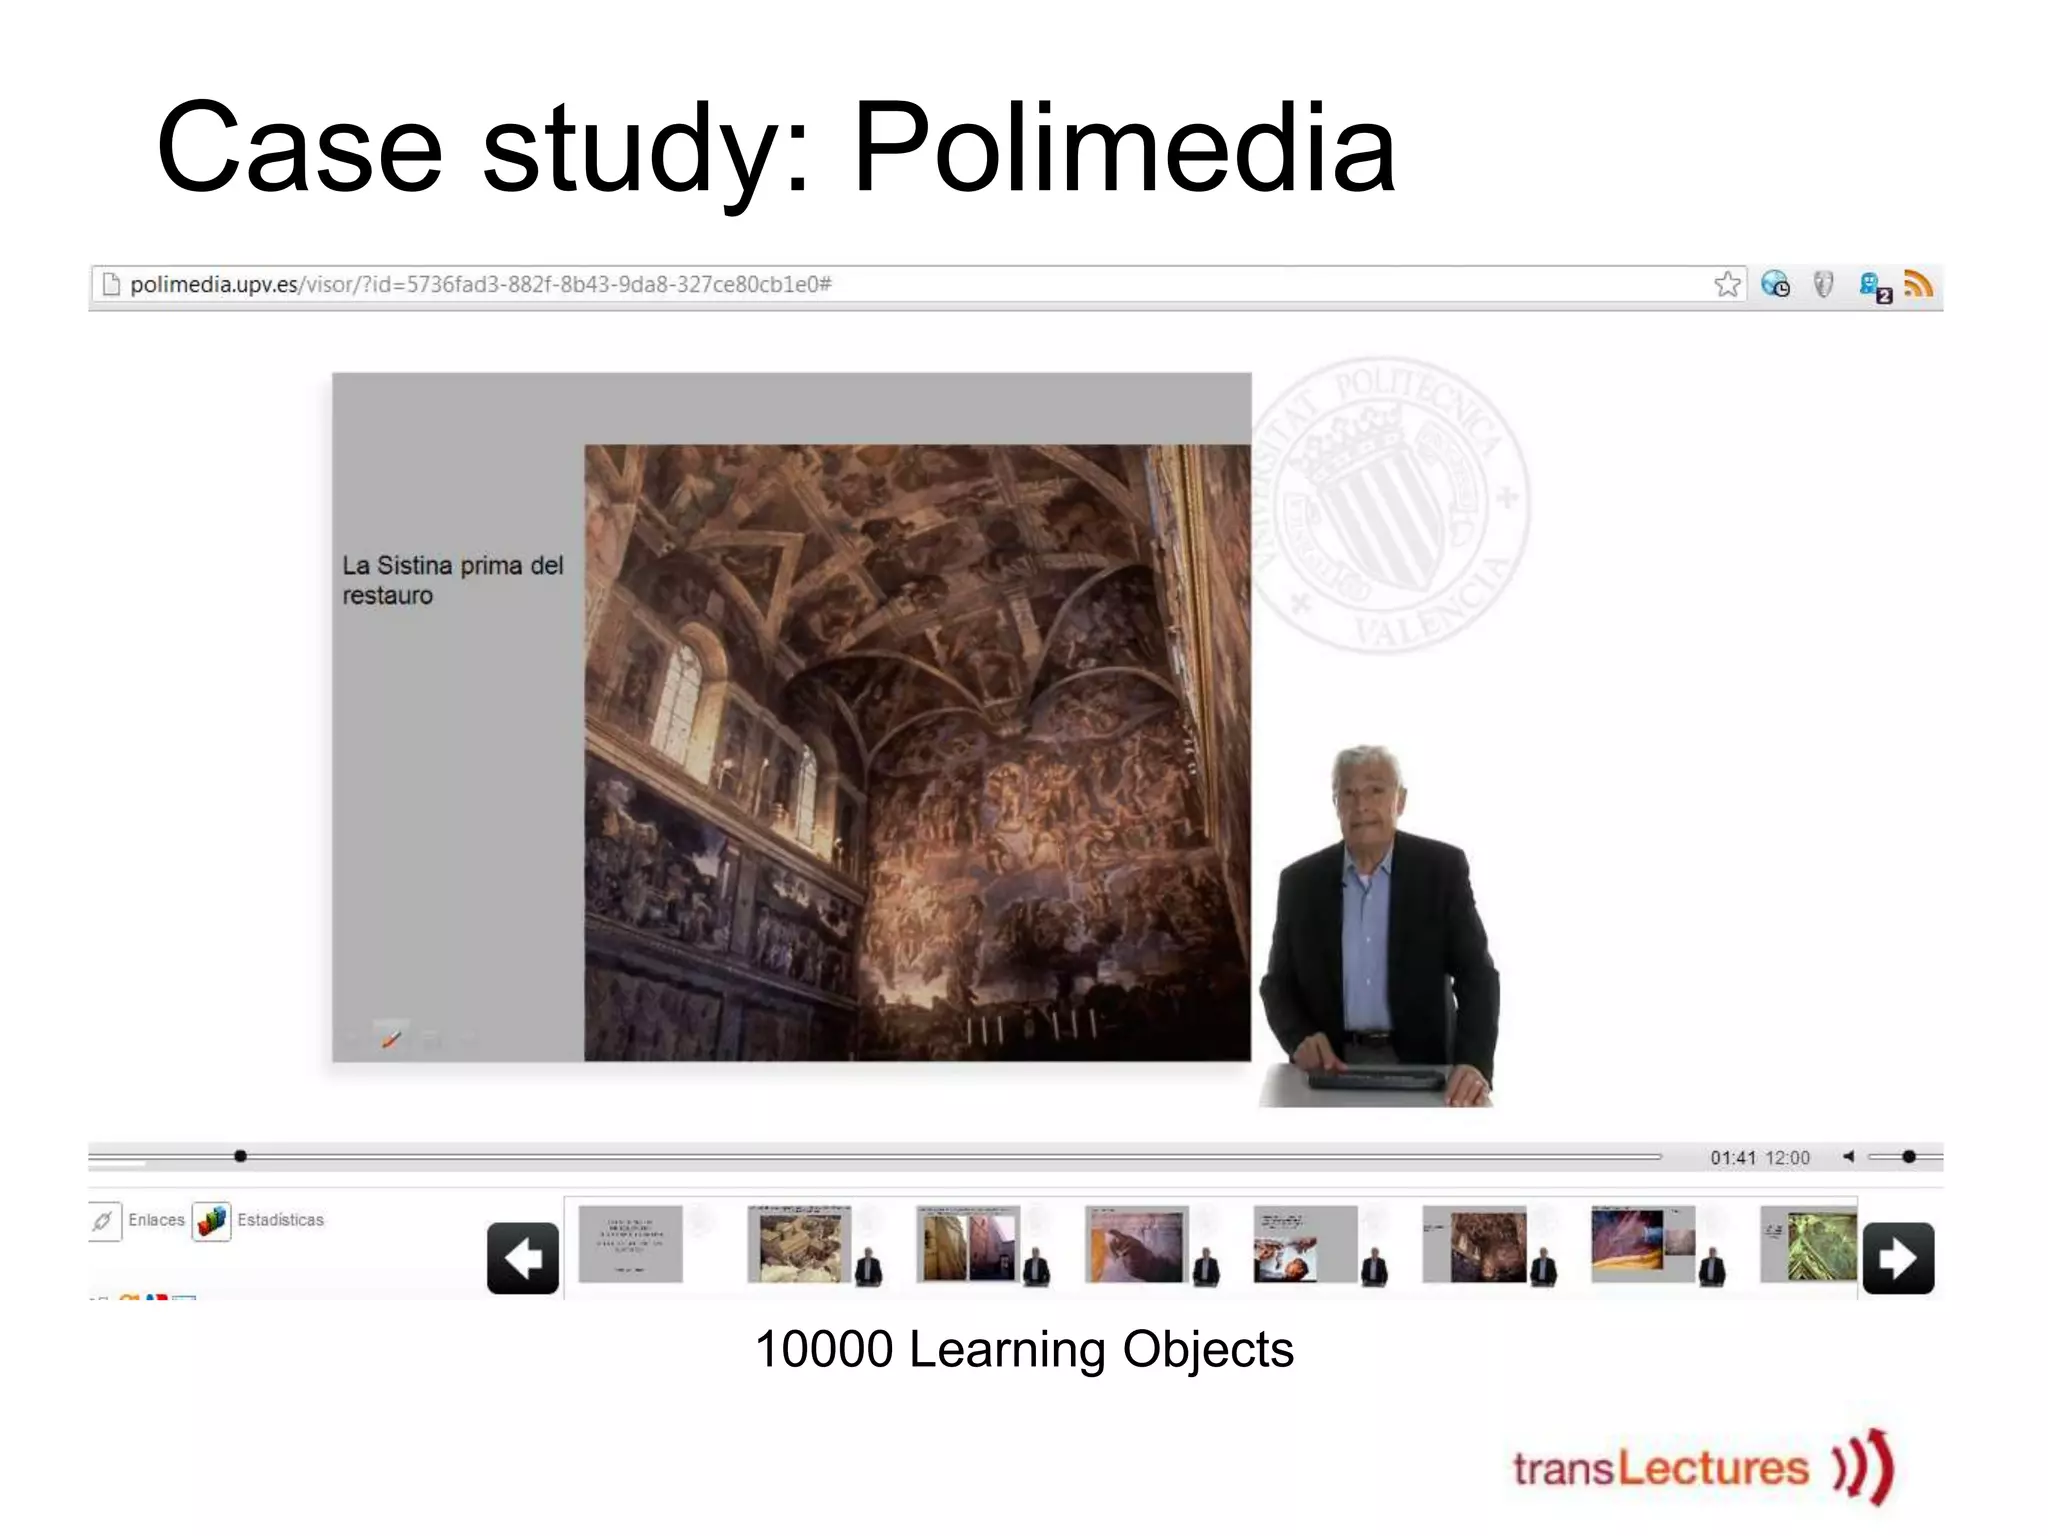Click the 01:41 elapsed time readout

(1733, 1158)
